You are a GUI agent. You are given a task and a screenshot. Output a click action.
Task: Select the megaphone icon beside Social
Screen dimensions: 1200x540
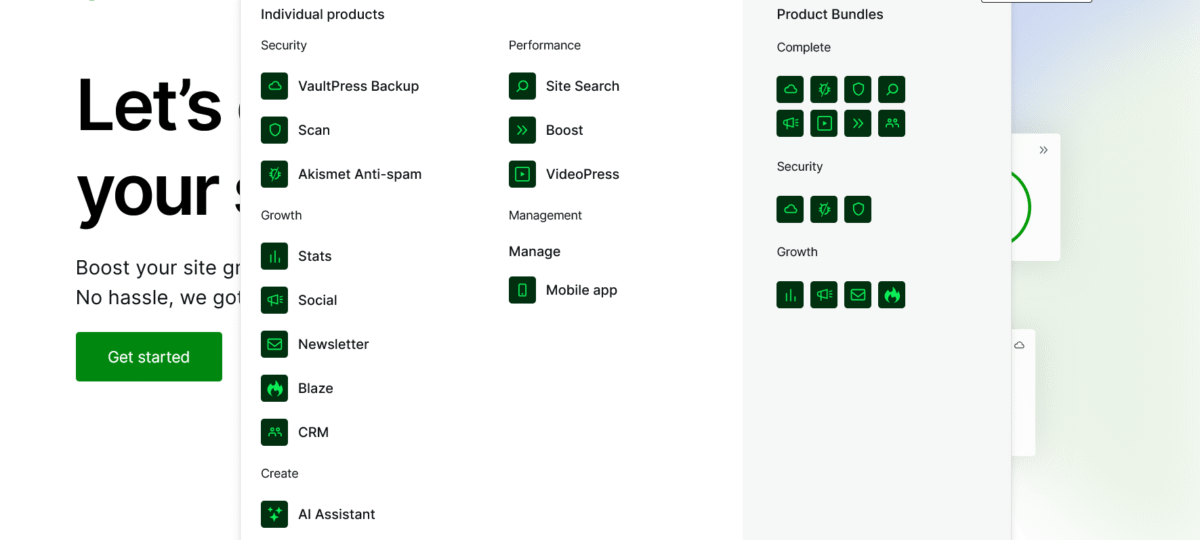[x=274, y=300]
